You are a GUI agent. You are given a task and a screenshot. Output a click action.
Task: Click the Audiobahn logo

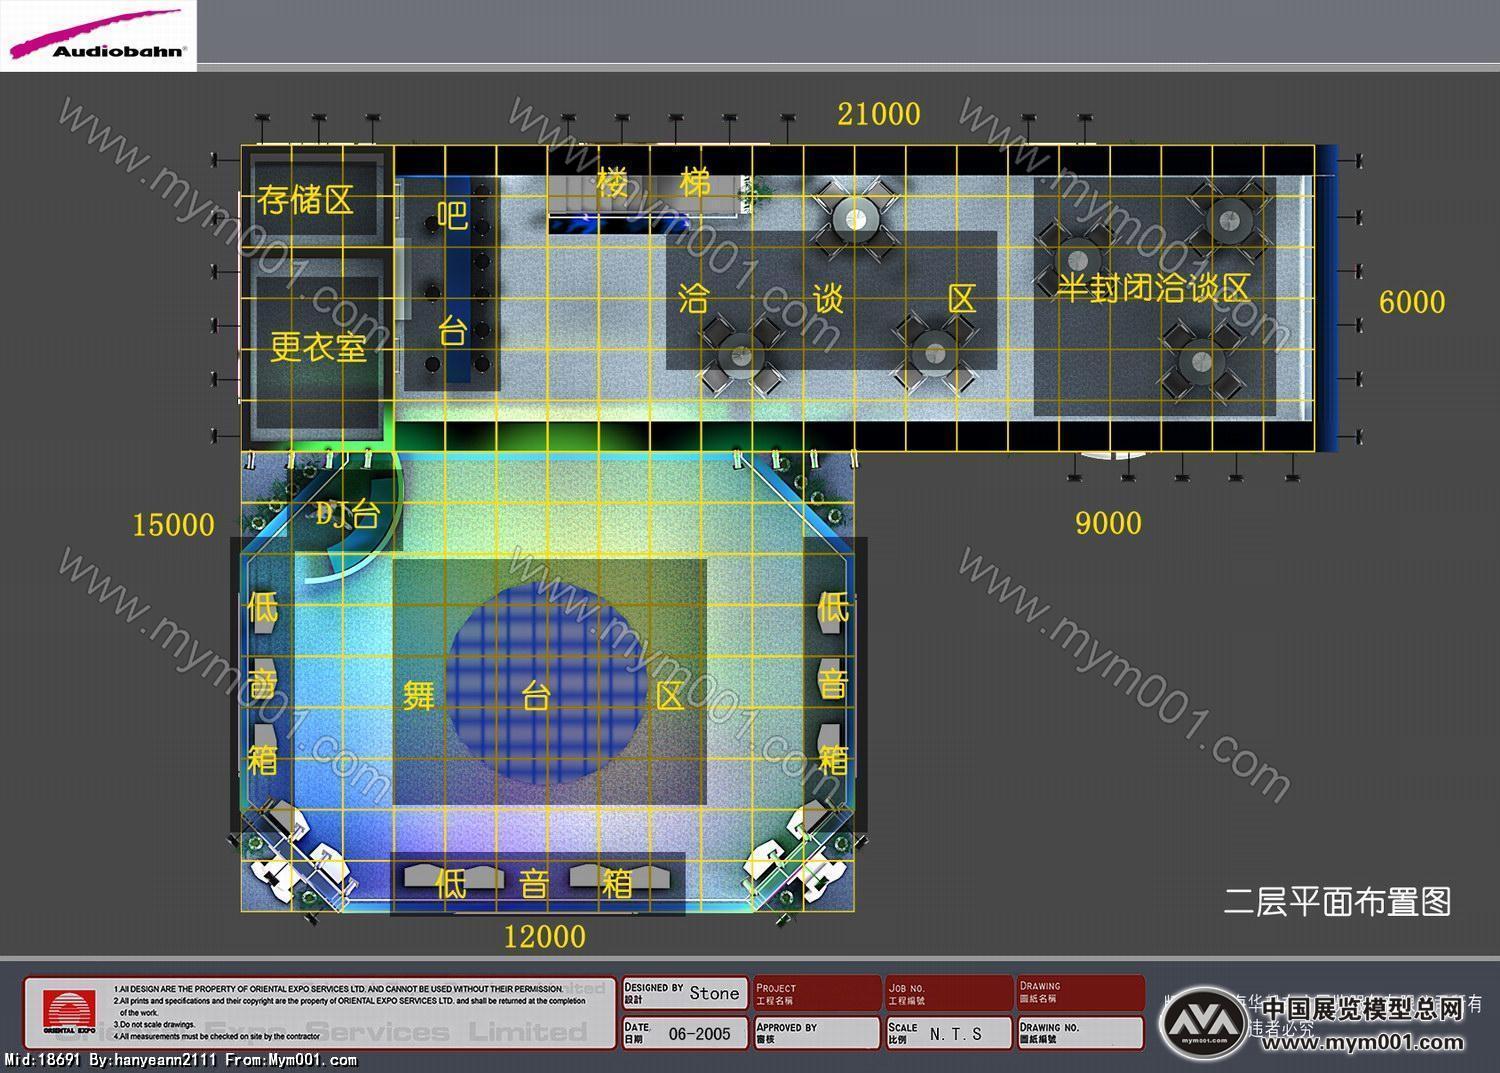[x=98, y=36]
